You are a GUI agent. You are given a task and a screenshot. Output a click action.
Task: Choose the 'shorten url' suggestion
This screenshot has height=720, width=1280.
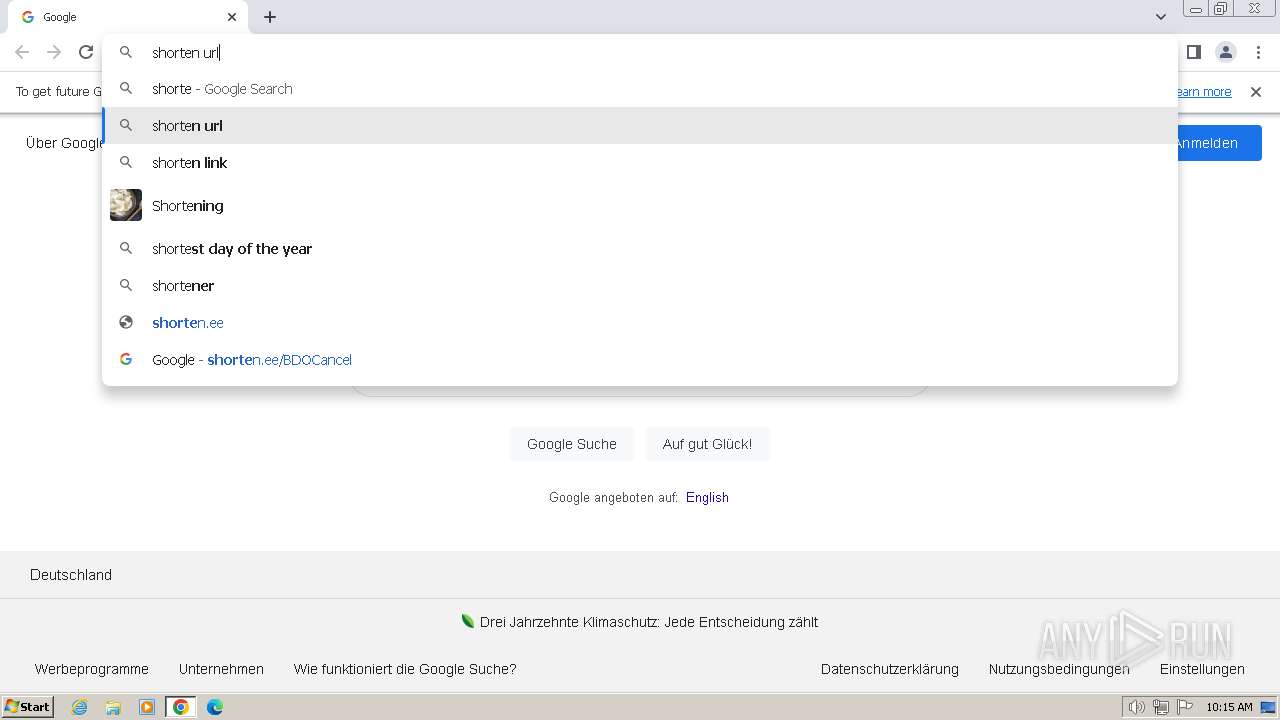click(x=640, y=126)
